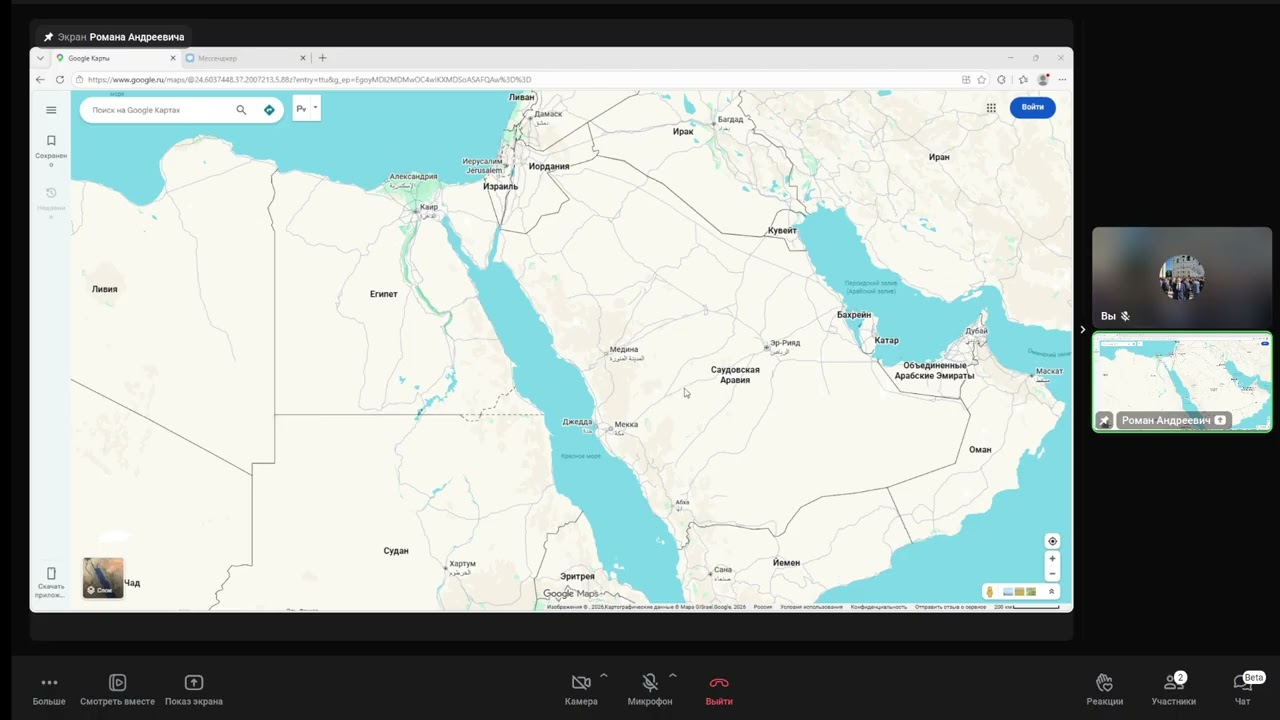Reload the browser page
1280x720 pixels.
point(60,79)
